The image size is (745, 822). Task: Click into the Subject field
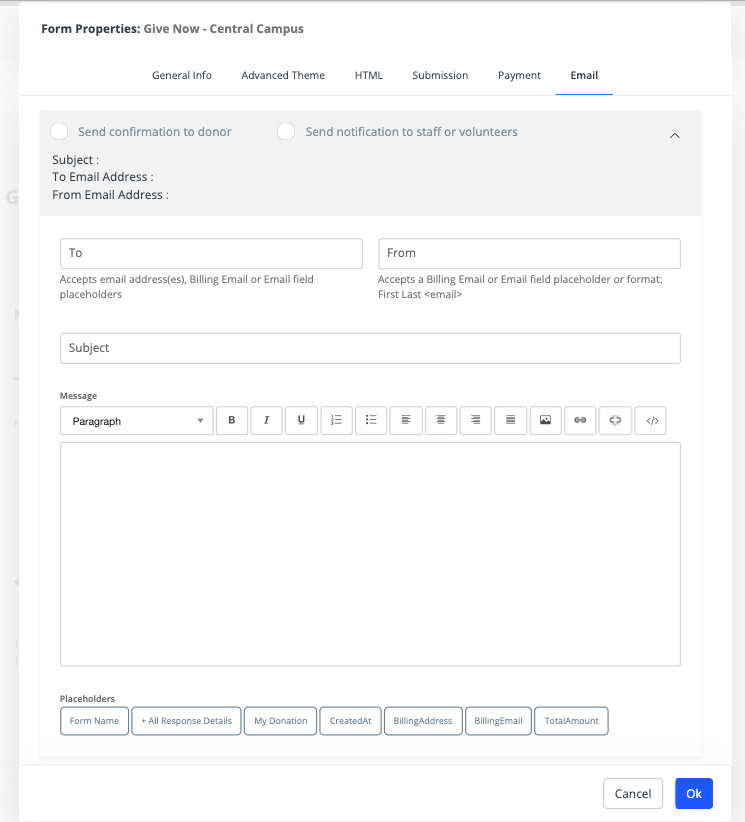pyautogui.click(x=370, y=348)
